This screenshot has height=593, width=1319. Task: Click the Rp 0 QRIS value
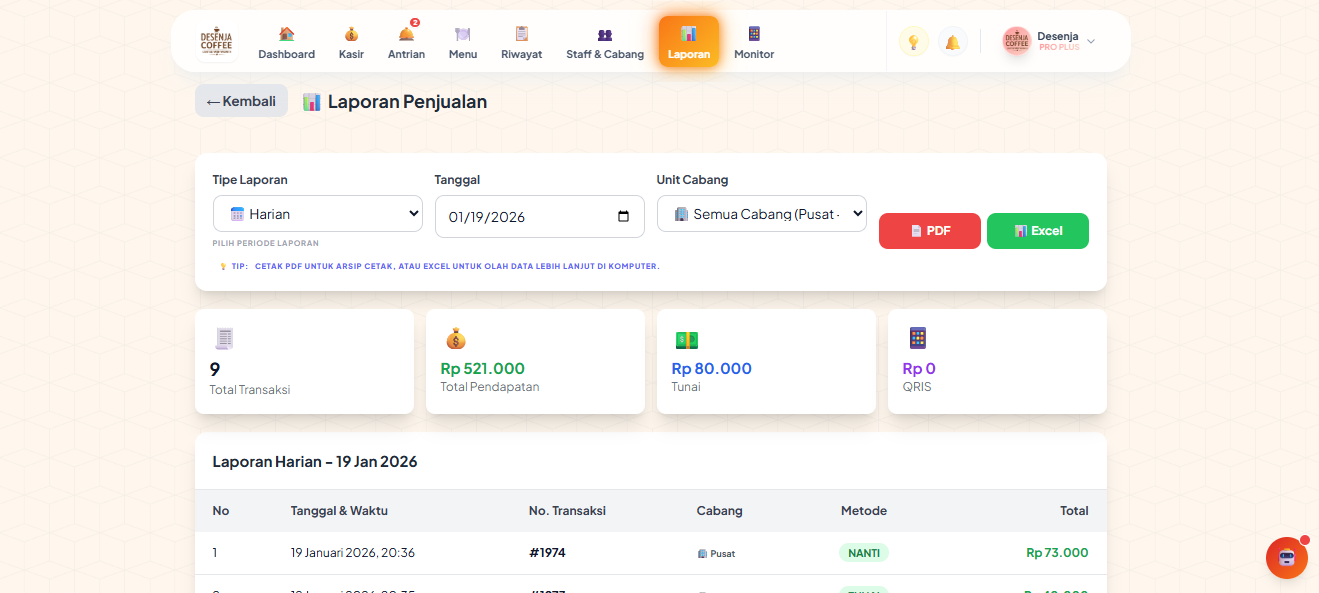pos(919,368)
